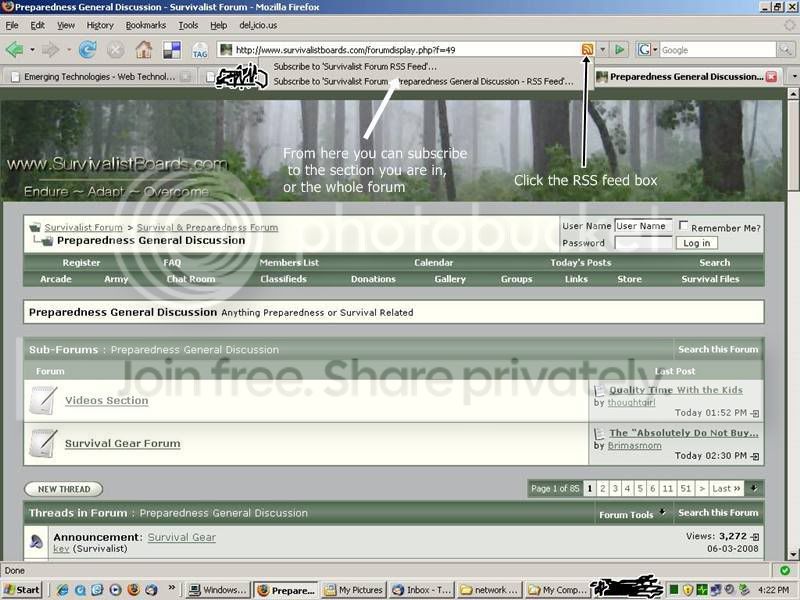Open the Back button history dropdown
The image size is (800, 600).
point(32,50)
